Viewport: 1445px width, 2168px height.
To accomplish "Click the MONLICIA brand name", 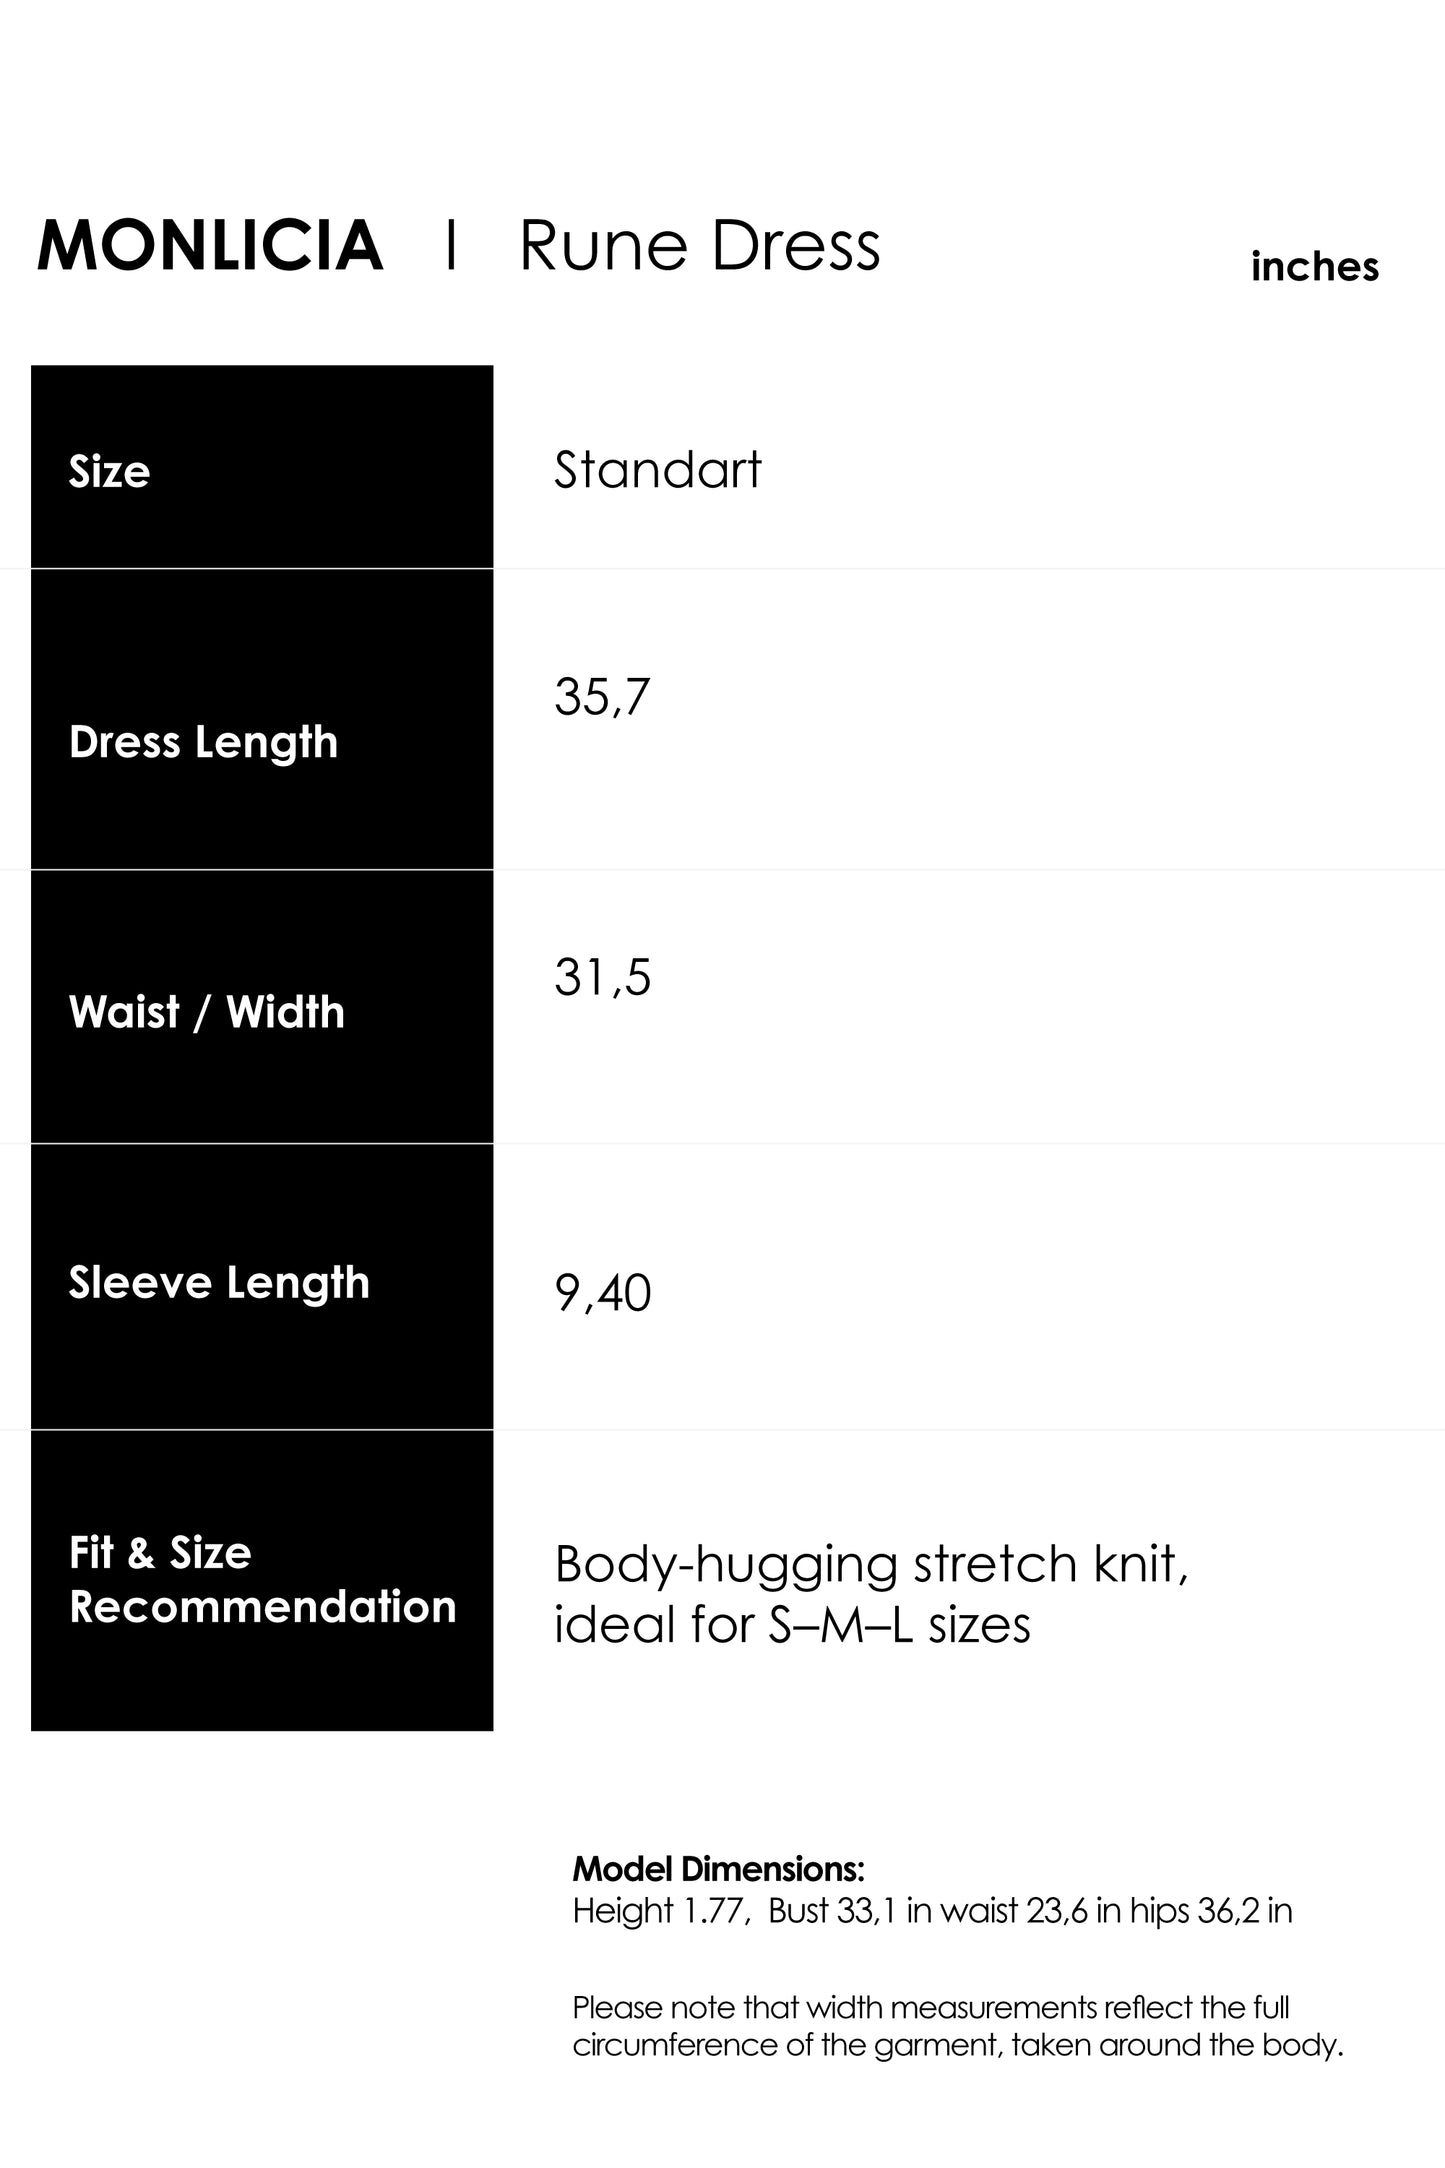I will pos(210,246).
